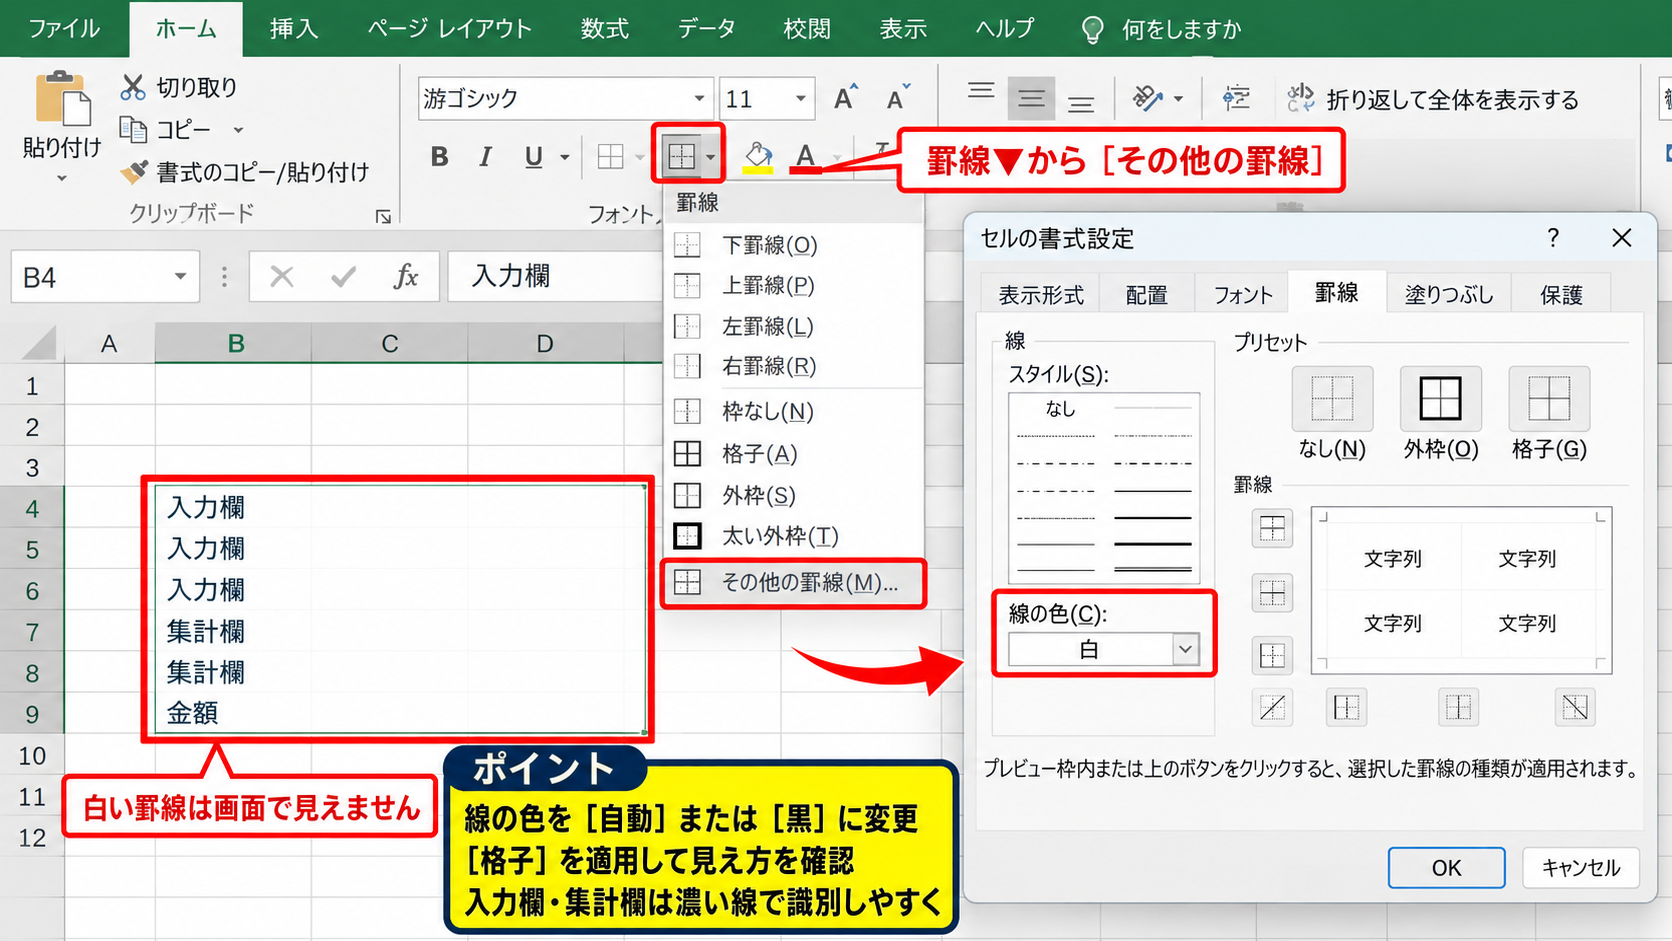1672x941 pixels.
Task: Switch to the 塗りつぶし tab in dialog
Action: coord(1449,294)
